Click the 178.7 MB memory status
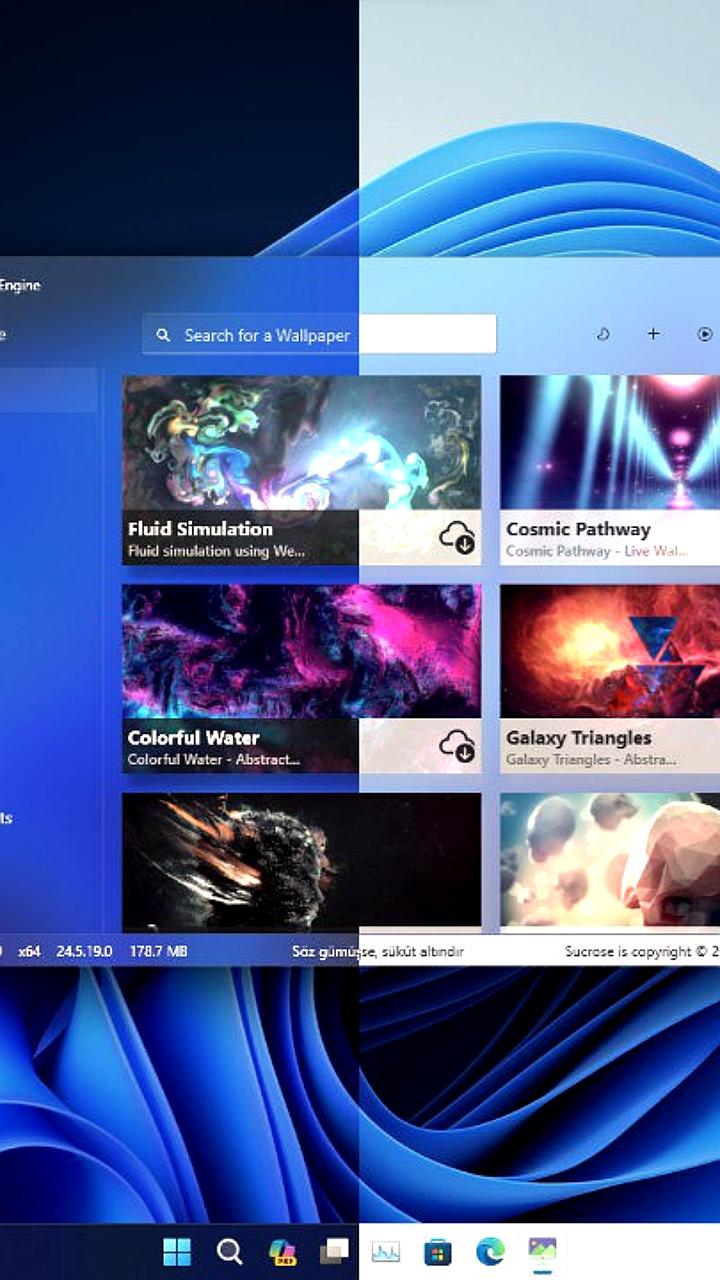 tap(158, 951)
